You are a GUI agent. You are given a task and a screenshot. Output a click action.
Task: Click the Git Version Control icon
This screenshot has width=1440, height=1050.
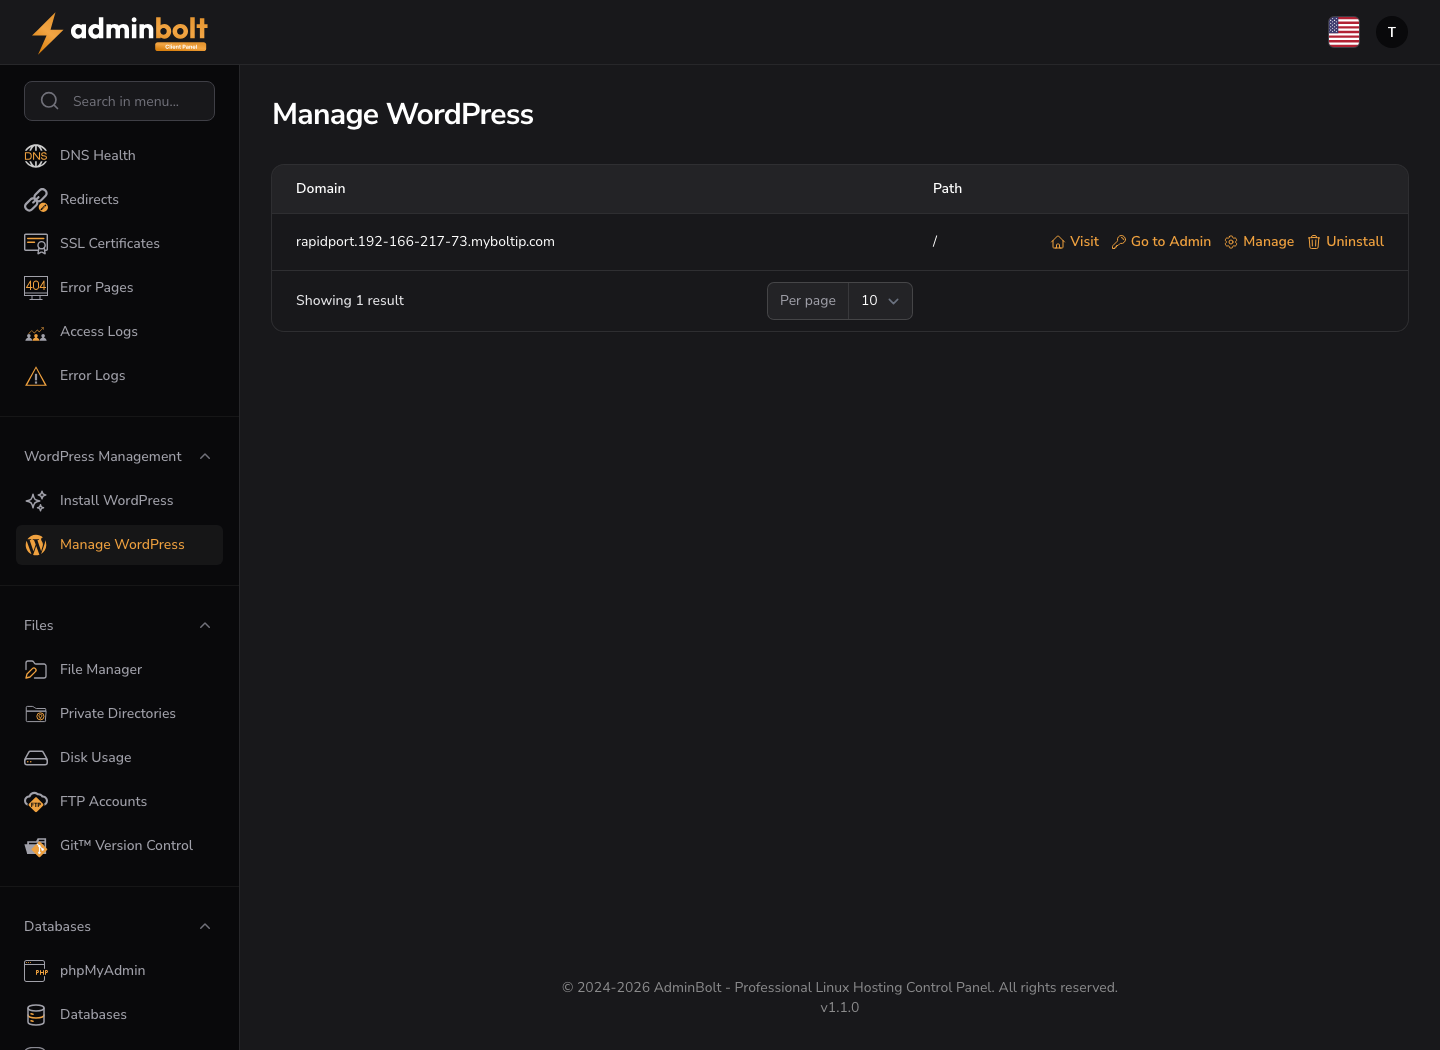click(36, 845)
